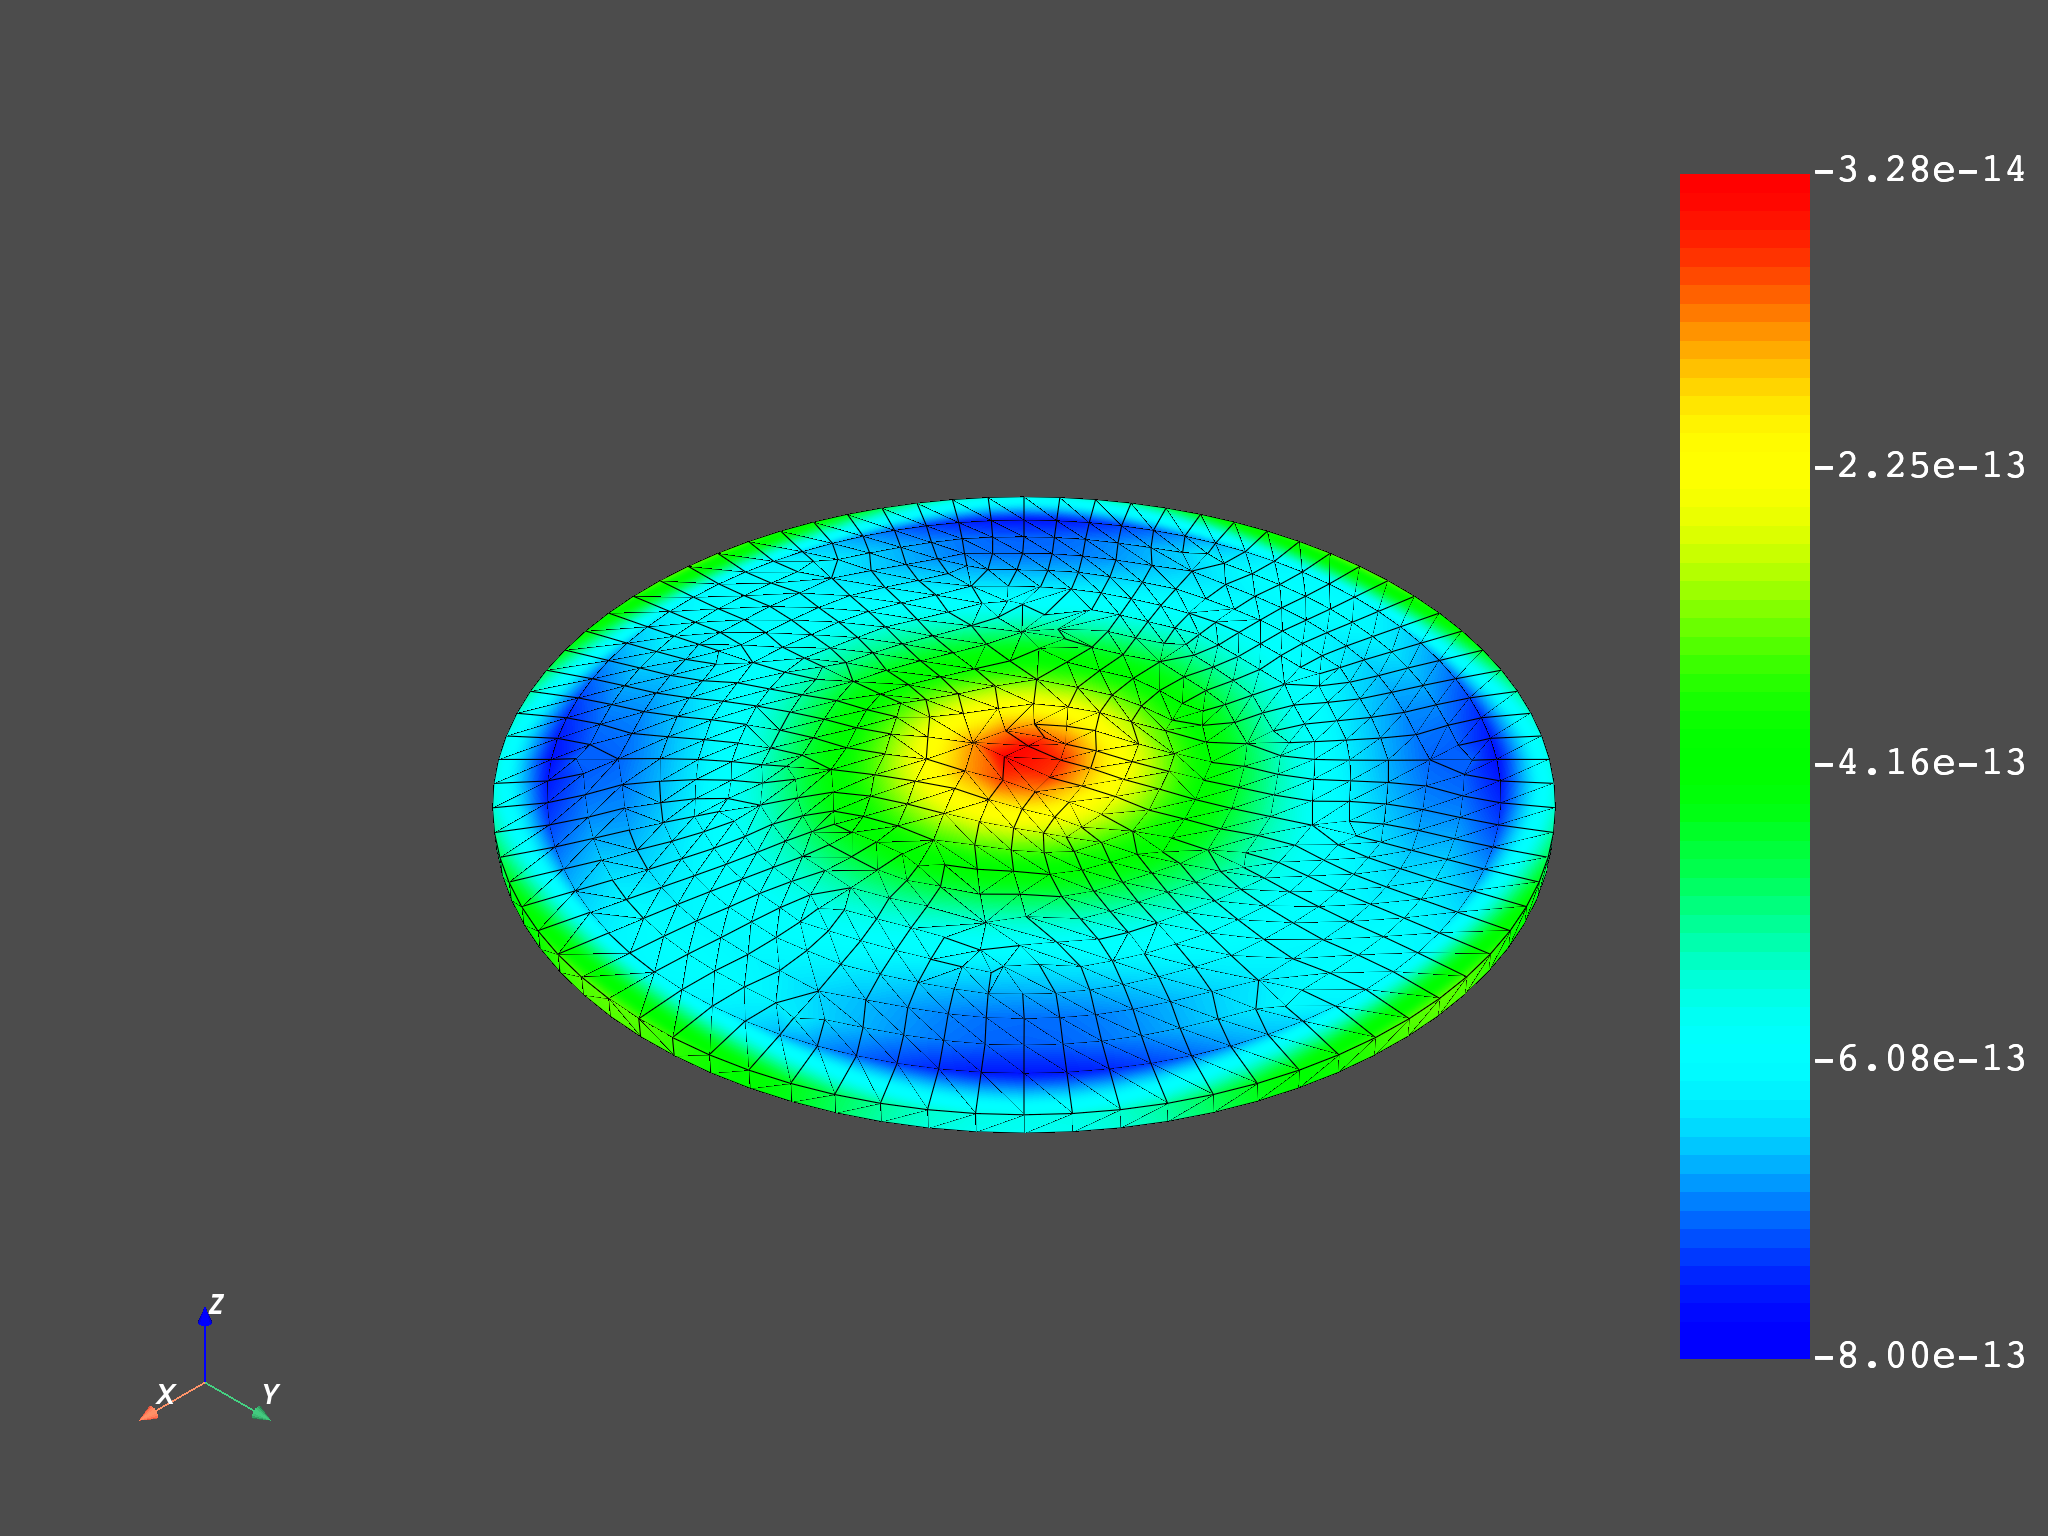The width and height of the screenshot is (2048, 1536).
Task: Click the X axis label of triad
Action: click(x=166, y=1394)
